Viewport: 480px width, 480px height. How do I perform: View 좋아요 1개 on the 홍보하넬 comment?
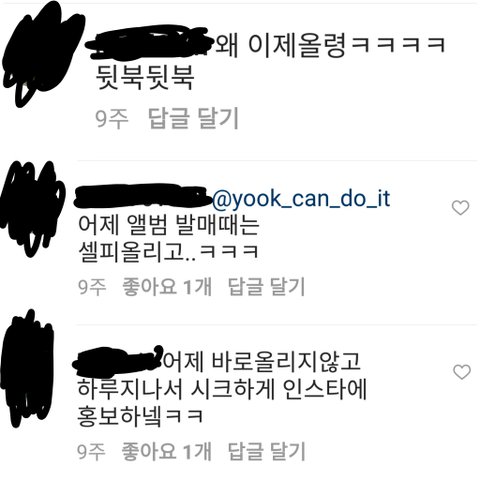point(166,451)
